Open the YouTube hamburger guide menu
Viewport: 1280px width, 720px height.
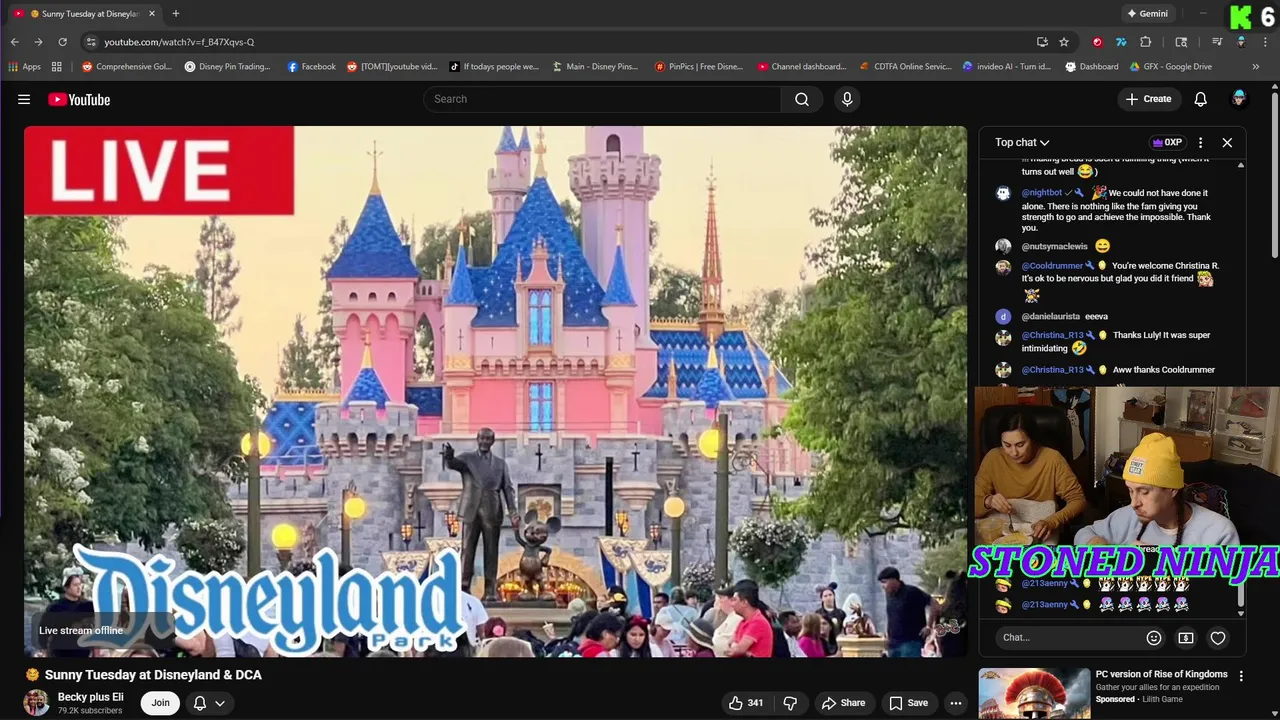pyautogui.click(x=24, y=99)
